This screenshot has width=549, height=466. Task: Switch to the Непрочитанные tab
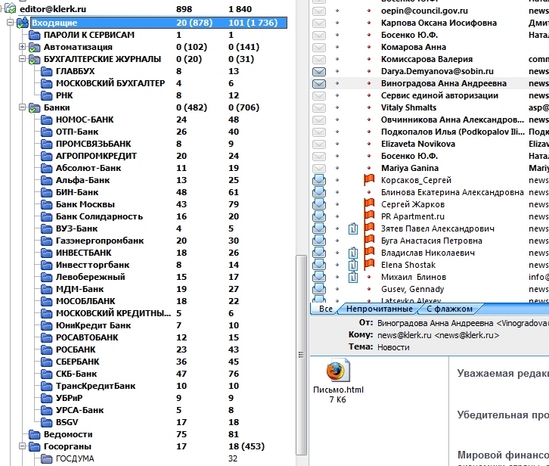point(379,309)
